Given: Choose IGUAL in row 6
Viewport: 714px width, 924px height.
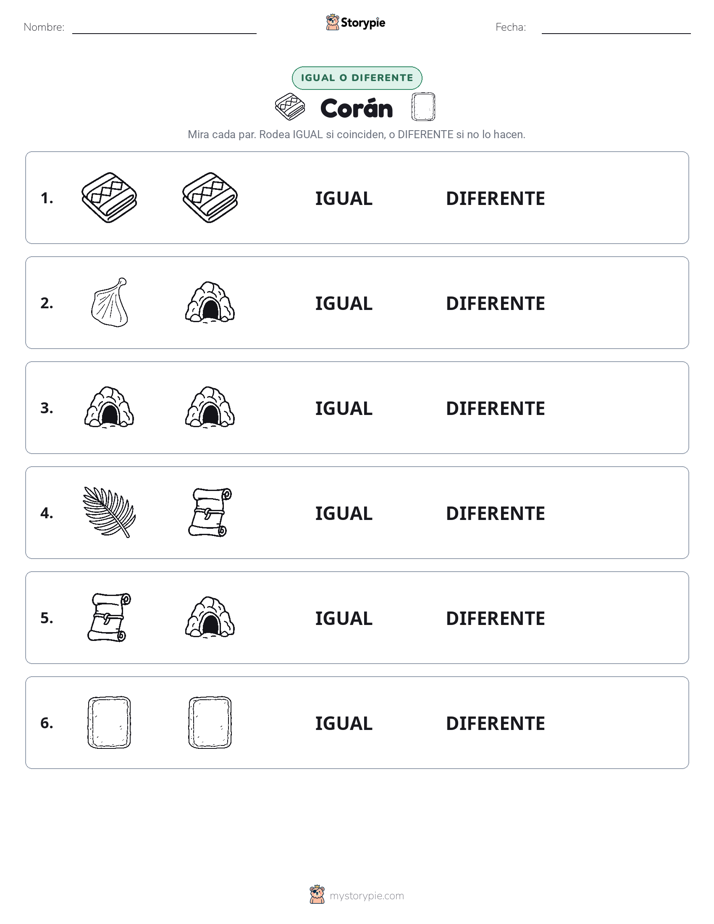Looking at the screenshot, I should pyautogui.click(x=343, y=723).
